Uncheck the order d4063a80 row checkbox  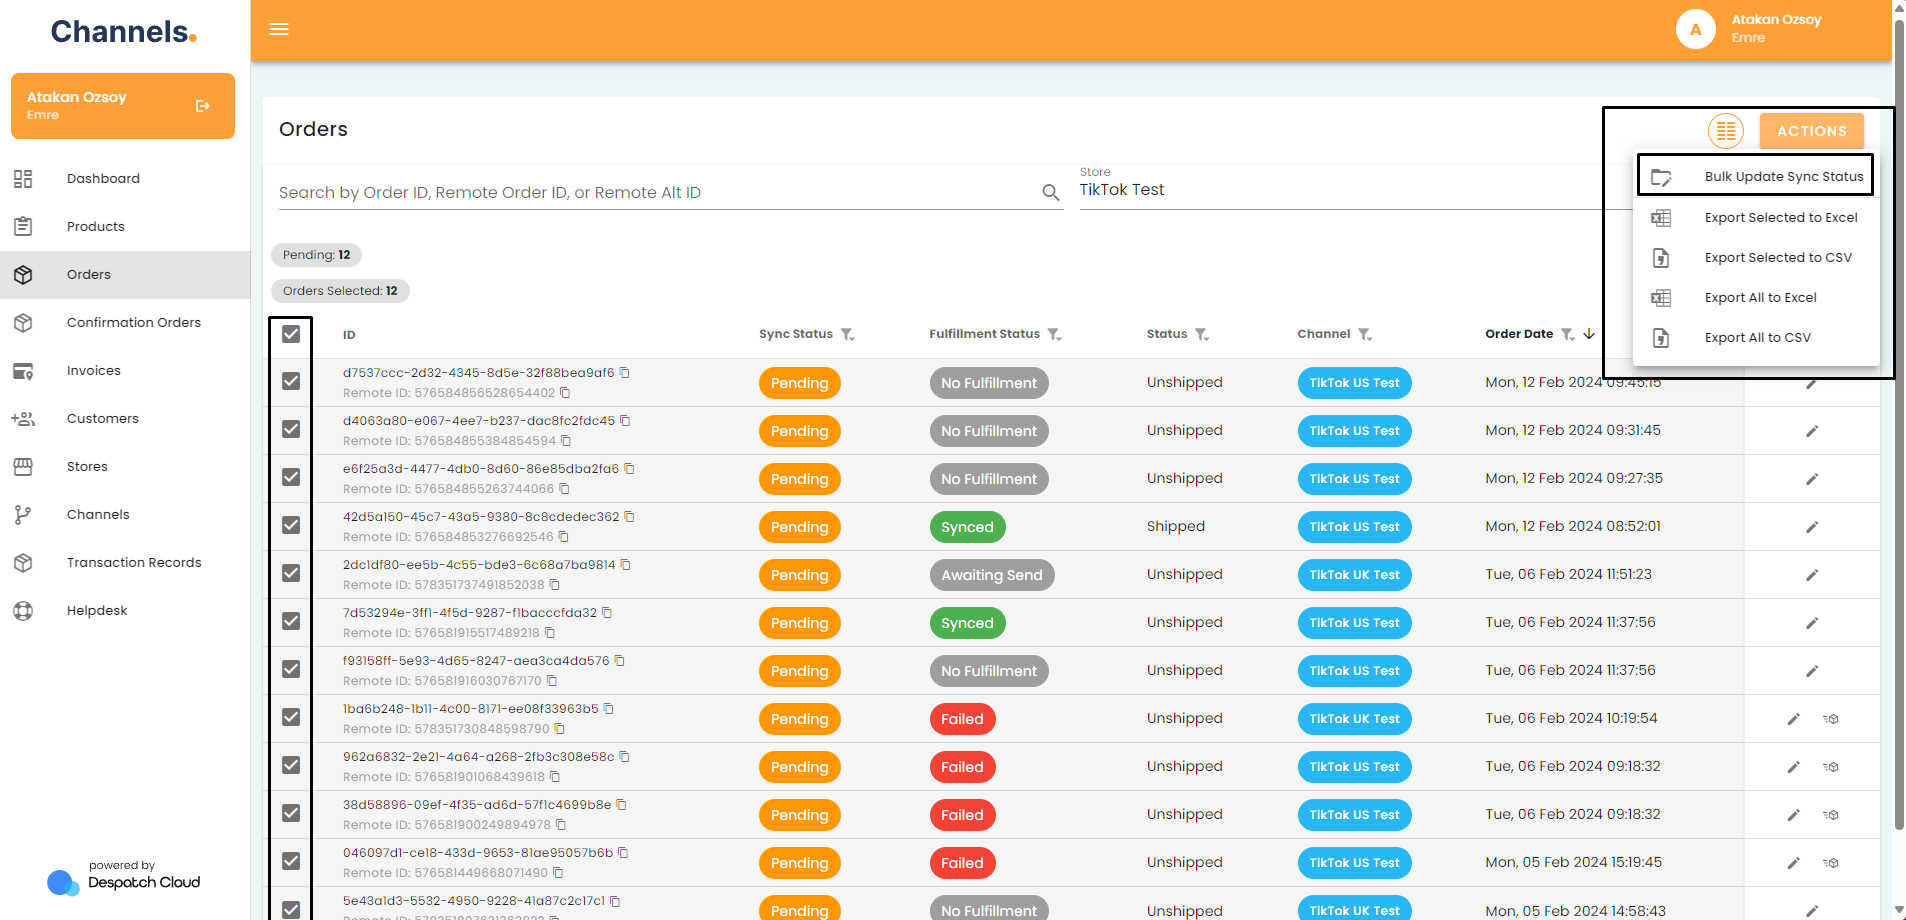[291, 429]
